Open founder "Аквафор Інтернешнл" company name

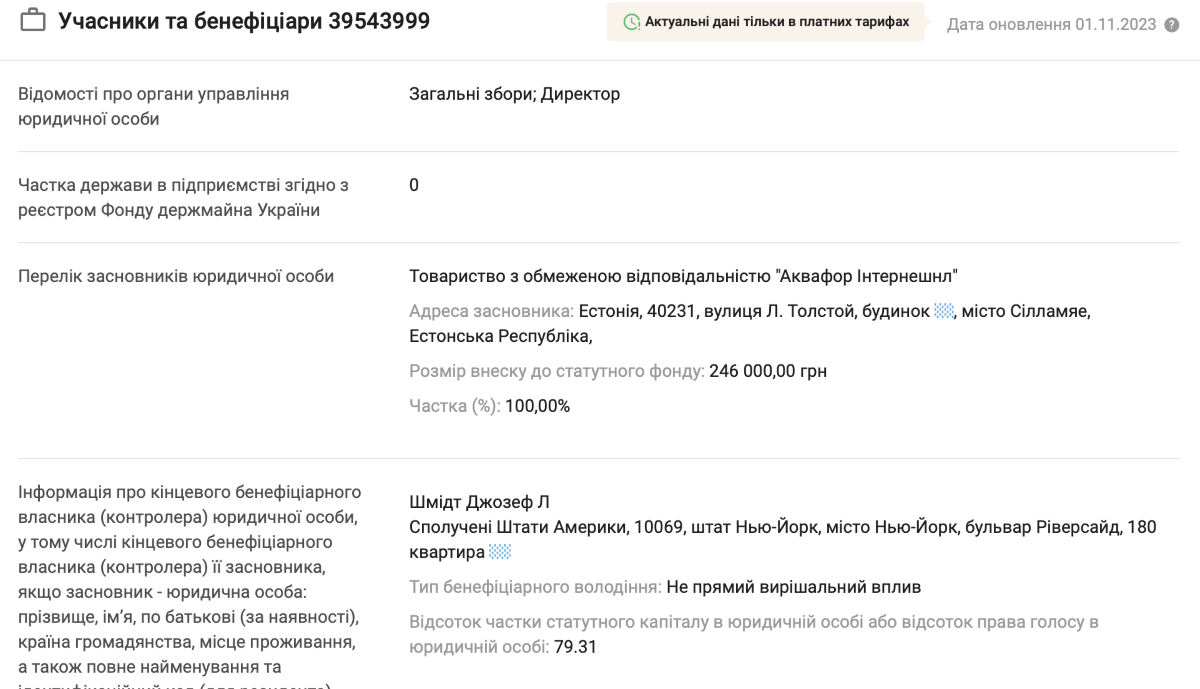click(x=683, y=276)
